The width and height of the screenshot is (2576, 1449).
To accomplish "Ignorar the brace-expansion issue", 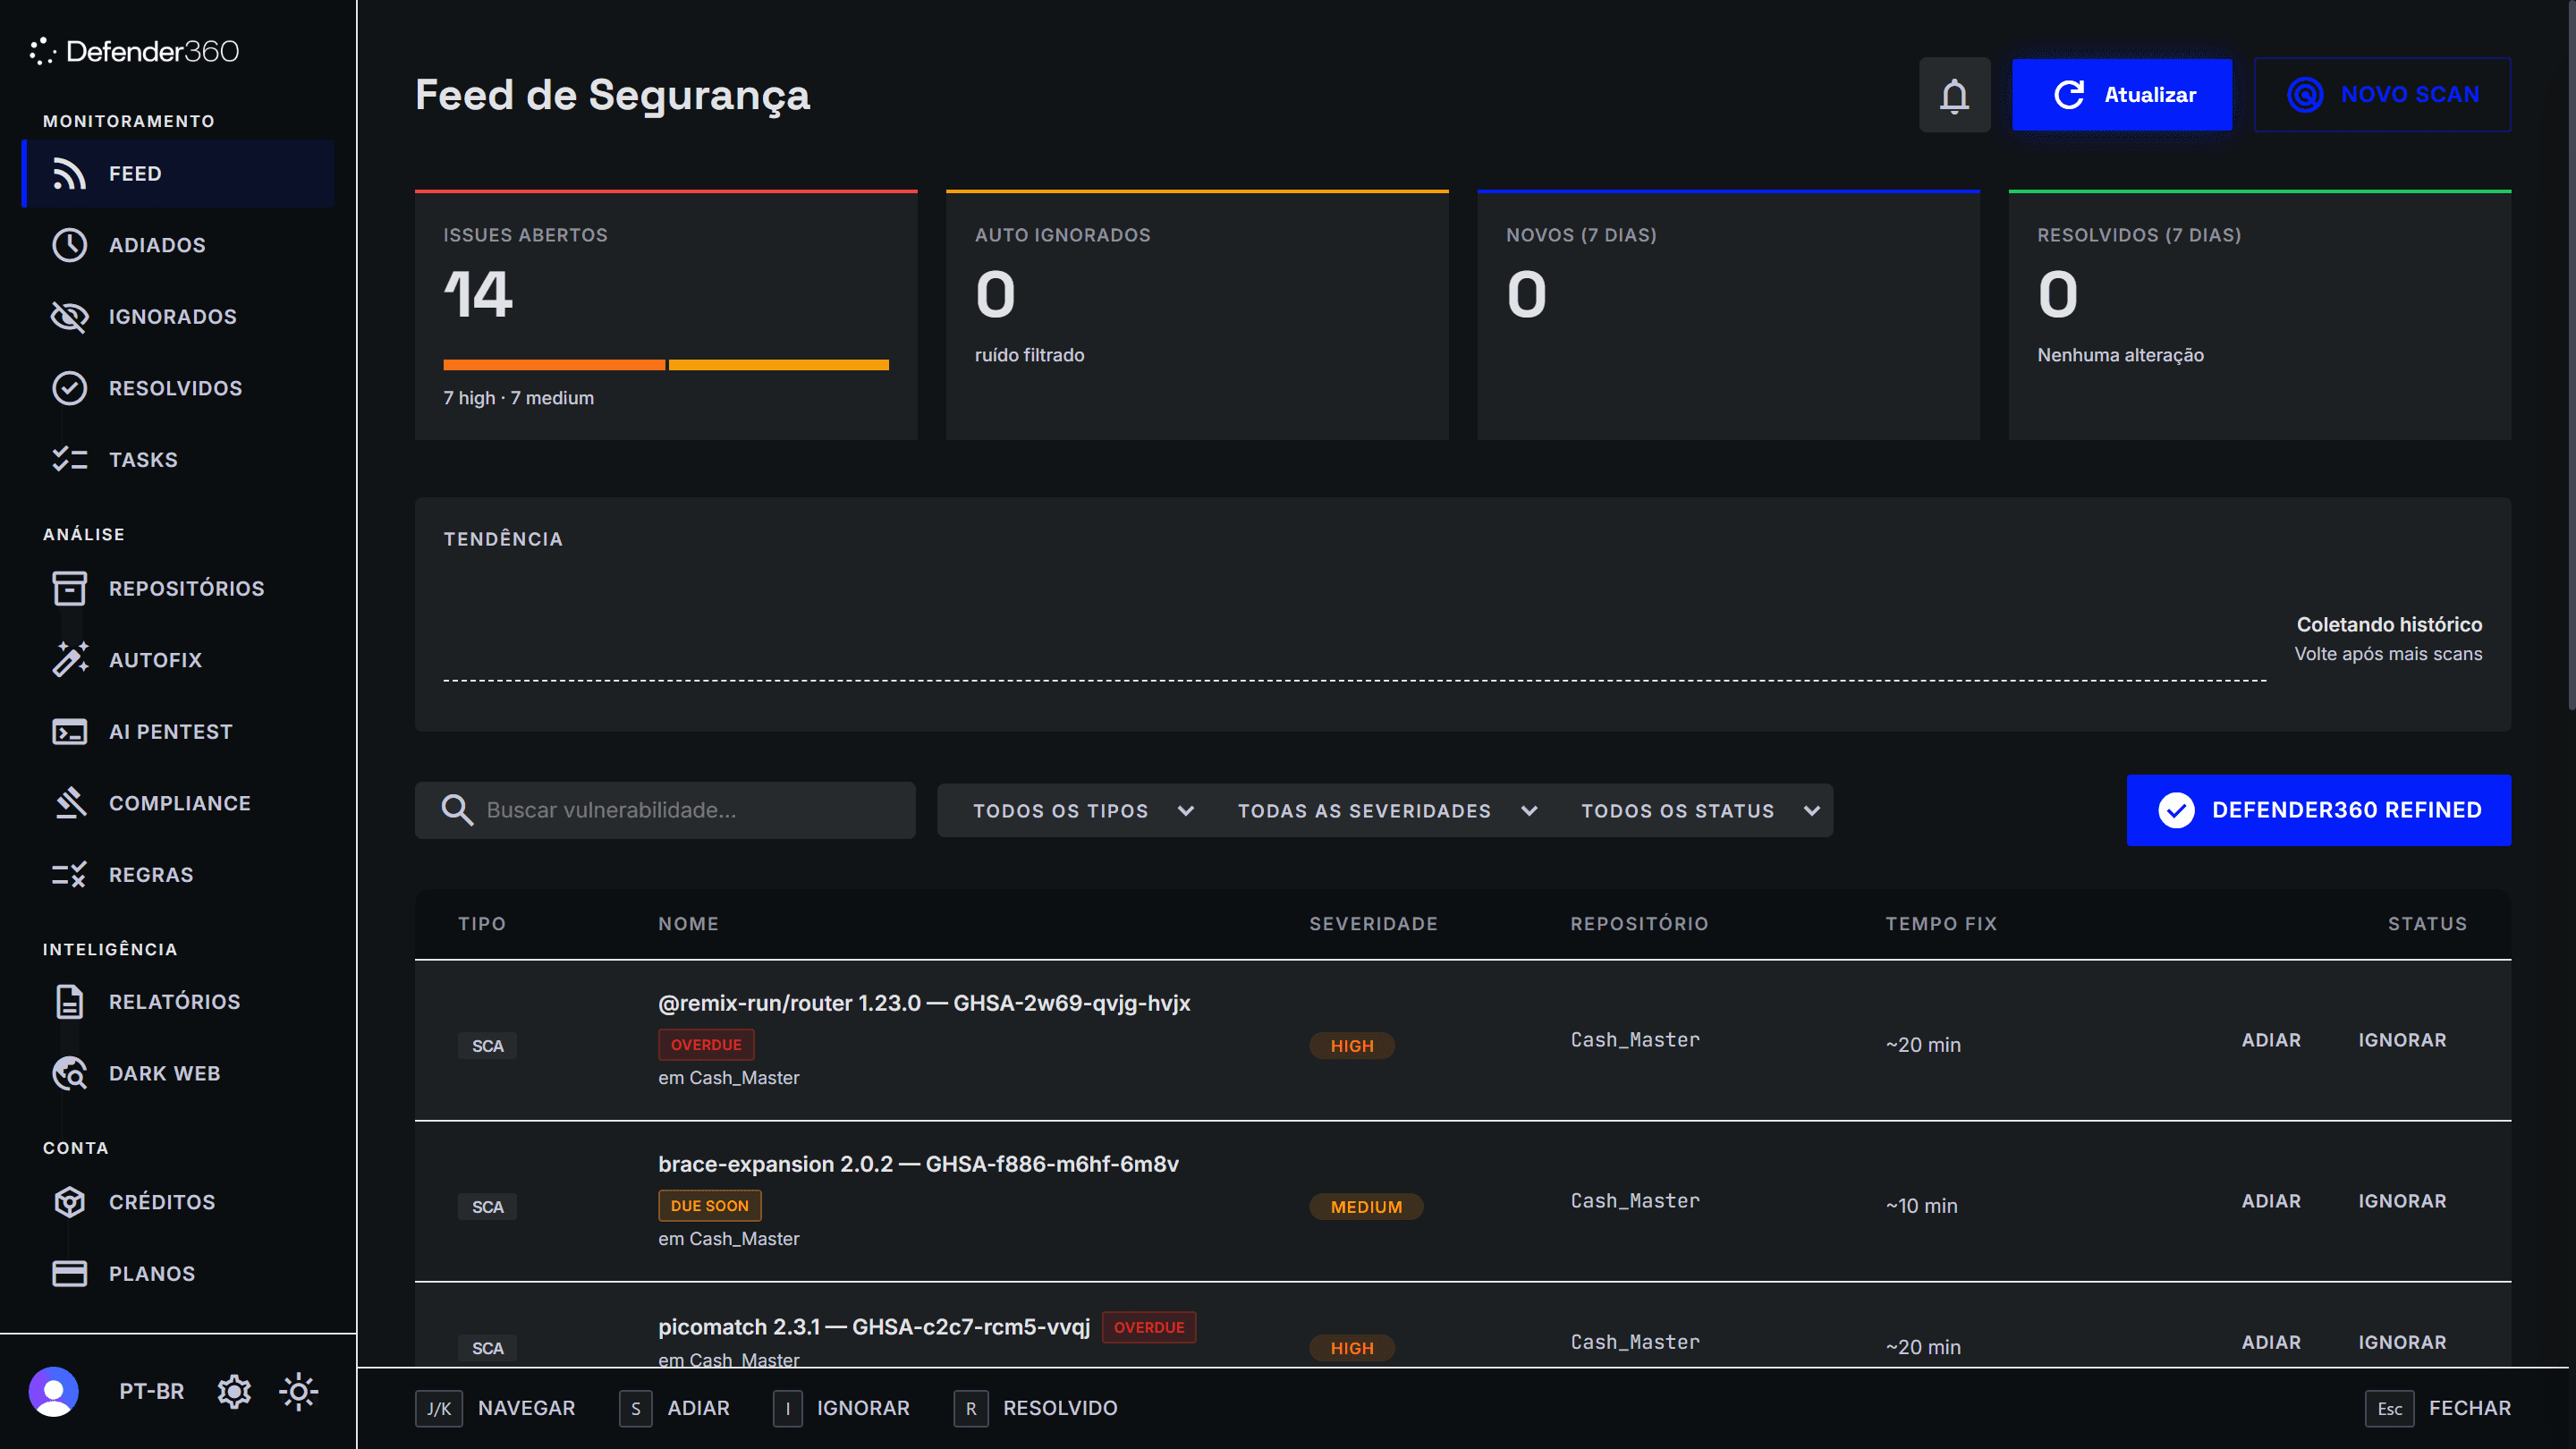I will click(2402, 1201).
